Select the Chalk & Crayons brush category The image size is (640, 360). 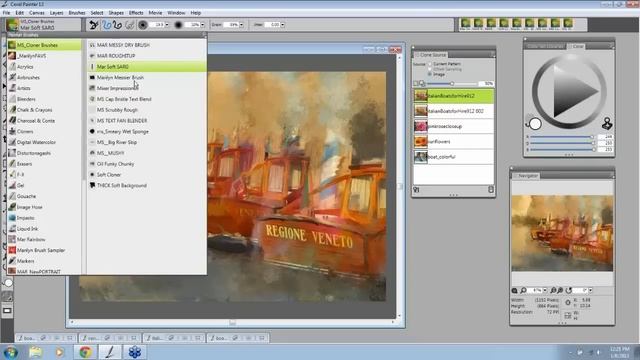pyautogui.click(x=44, y=110)
